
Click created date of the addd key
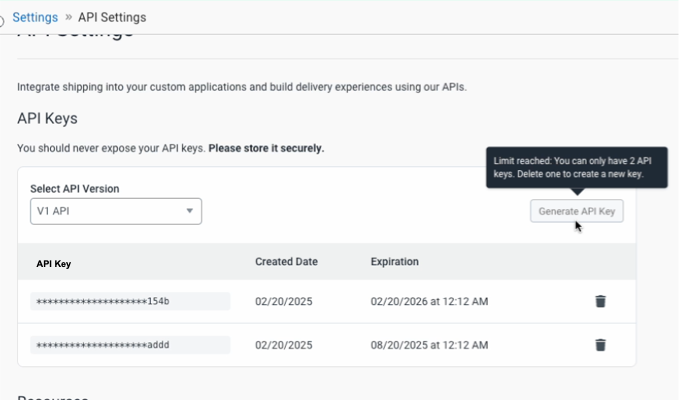(x=284, y=345)
